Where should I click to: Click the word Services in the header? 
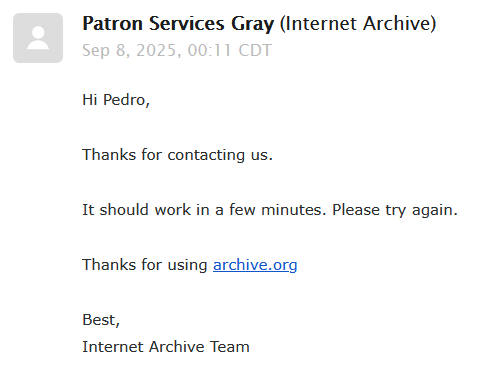(187, 24)
